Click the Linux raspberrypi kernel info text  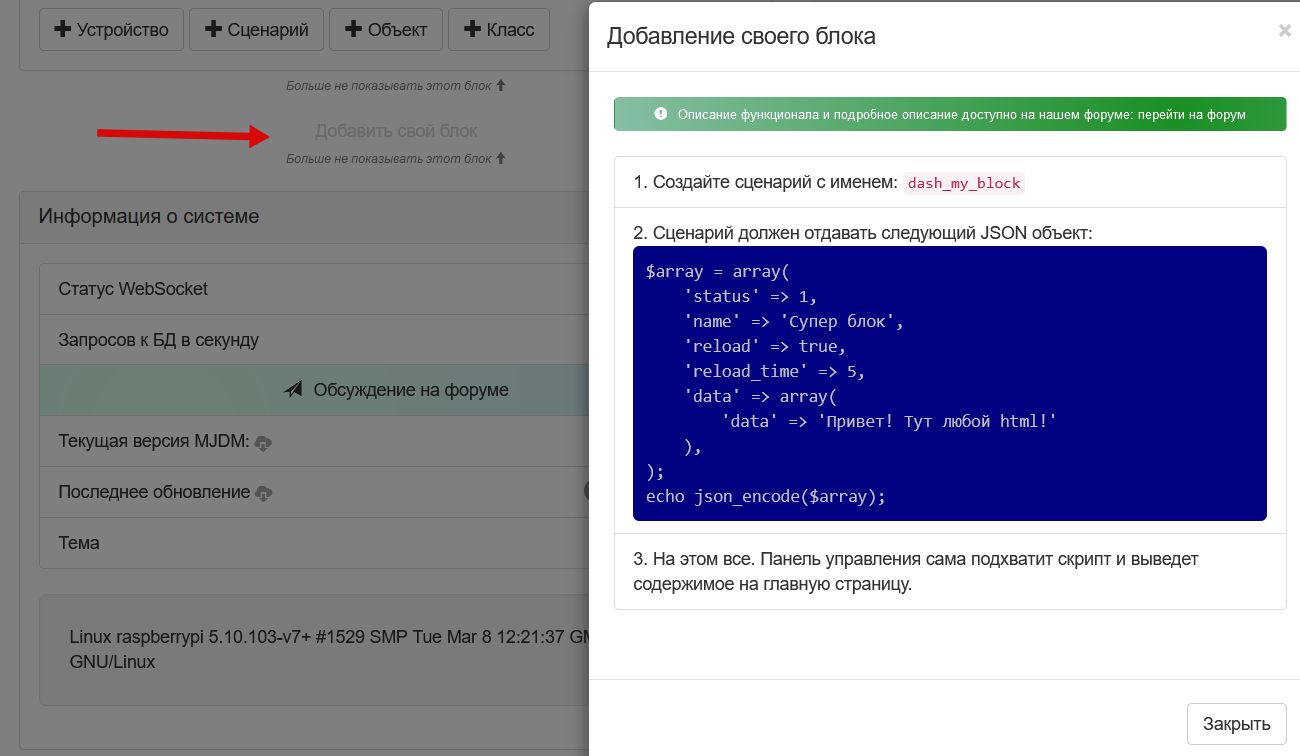click(x=330, y=649)
